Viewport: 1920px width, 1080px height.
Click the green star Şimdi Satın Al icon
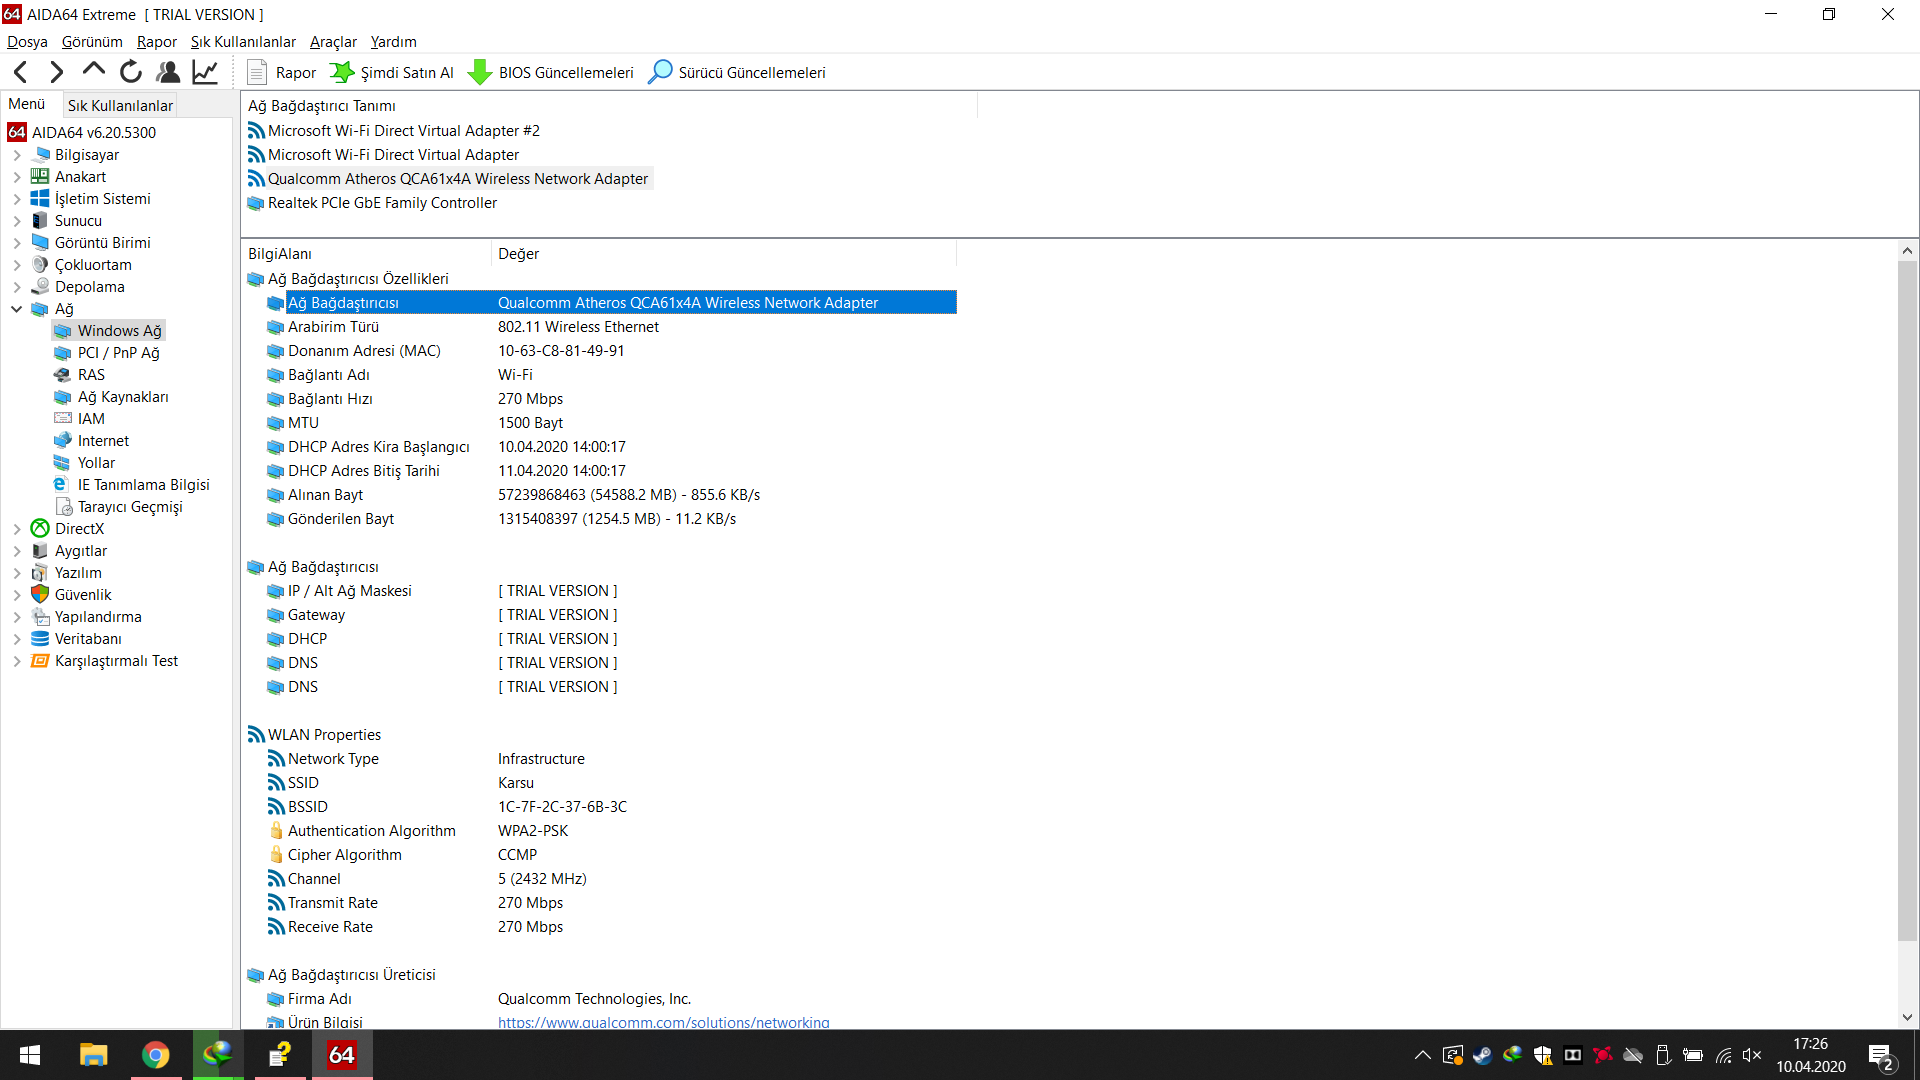pos(344,71)
